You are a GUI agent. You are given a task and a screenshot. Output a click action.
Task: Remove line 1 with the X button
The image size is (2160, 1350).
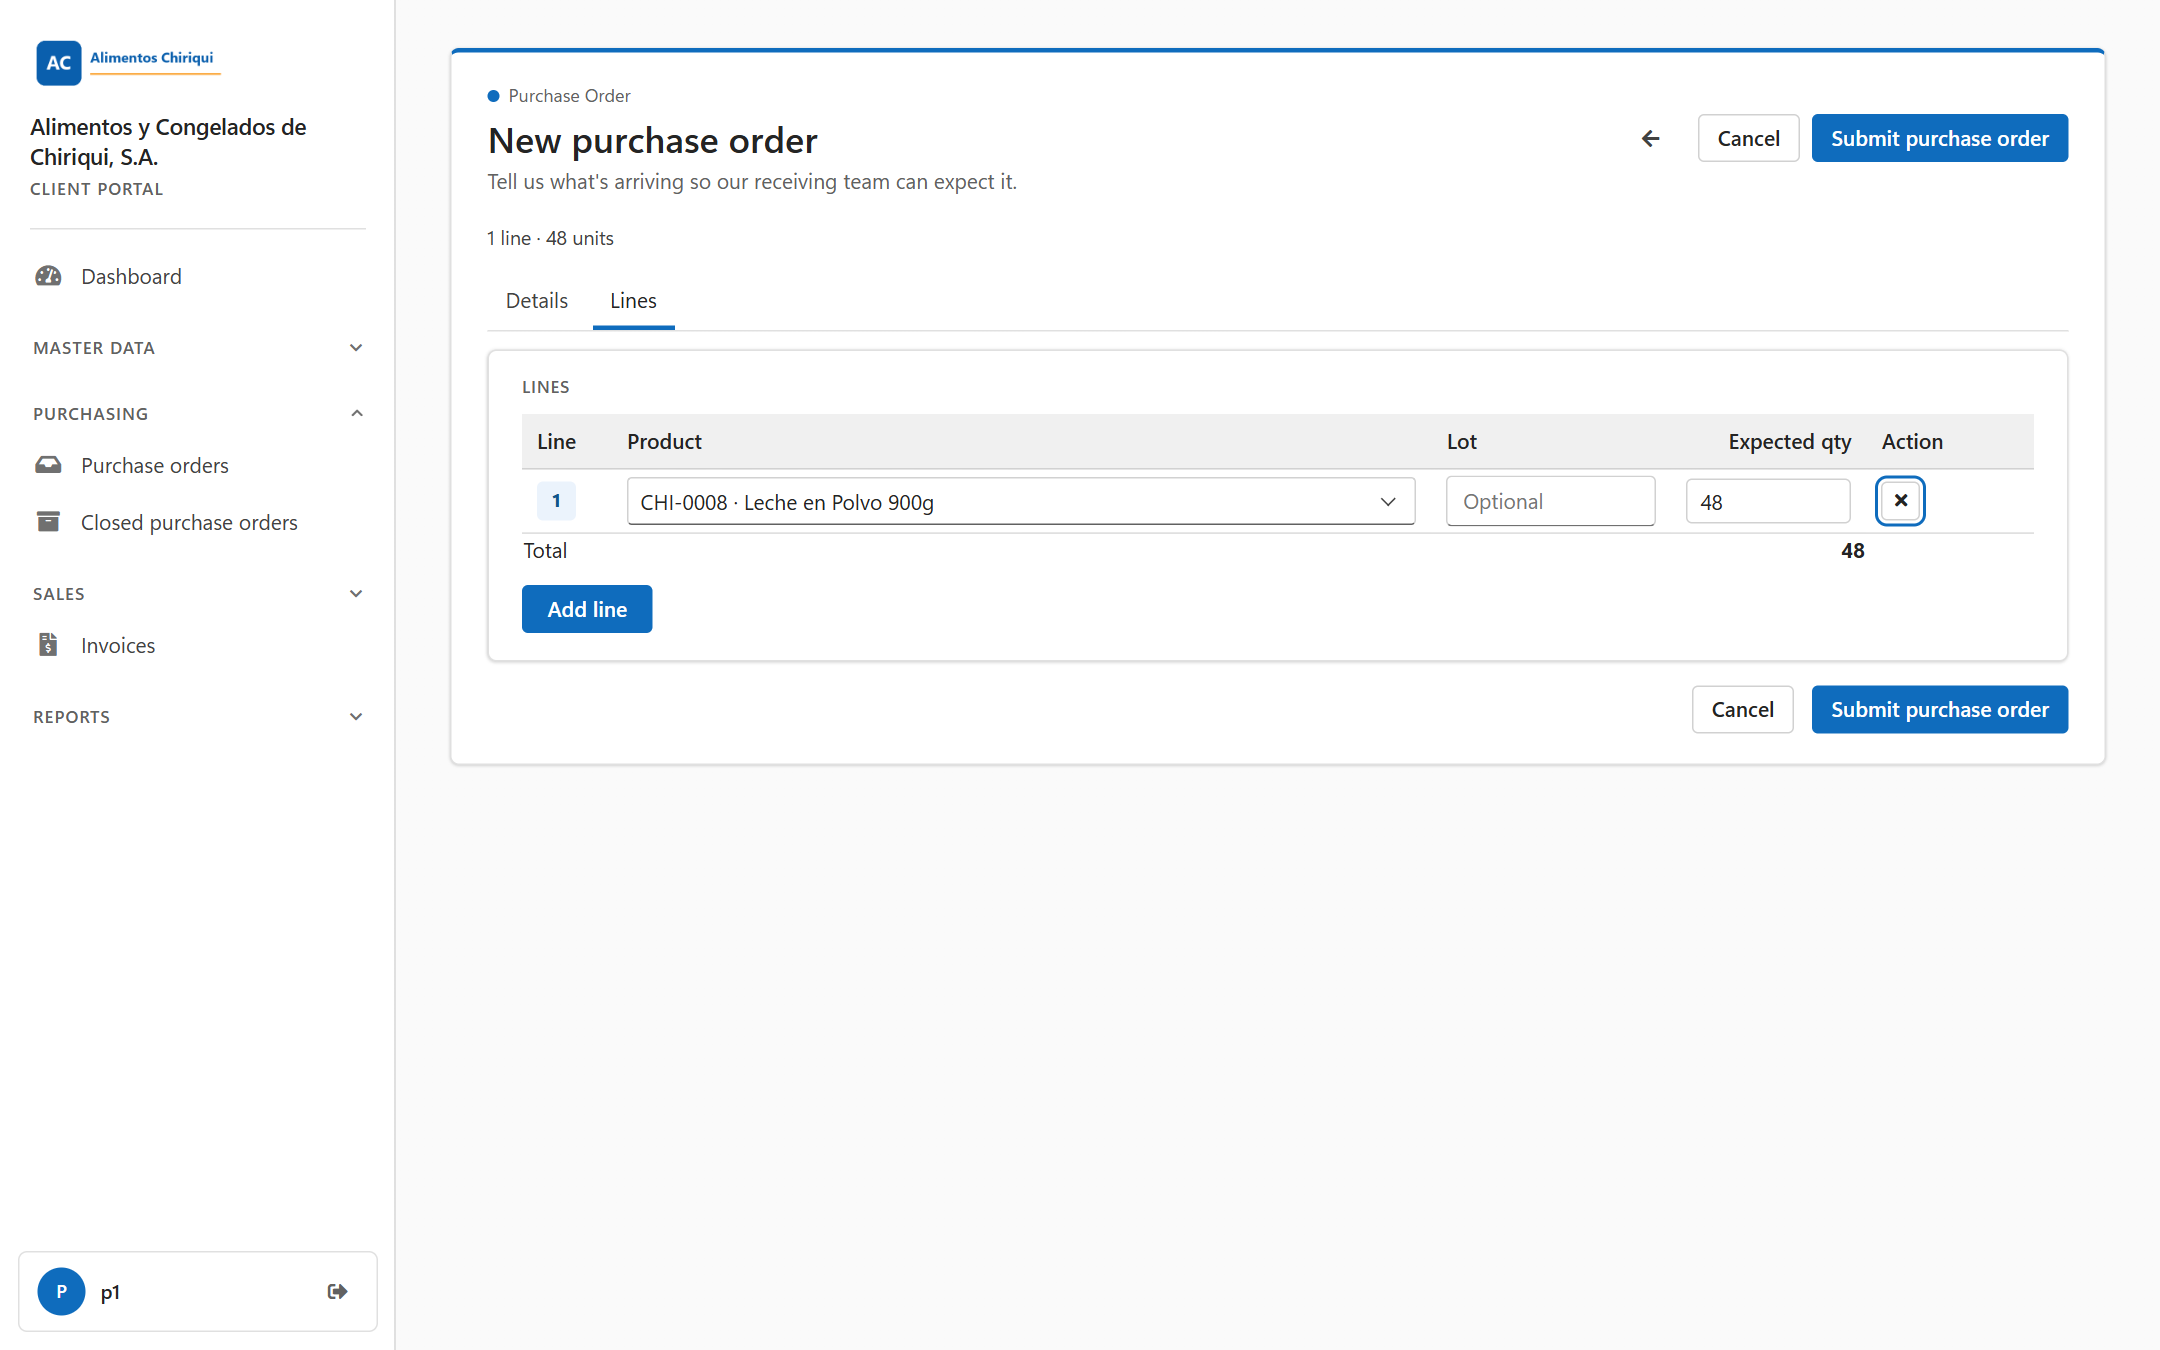(x=1900, y=500)
